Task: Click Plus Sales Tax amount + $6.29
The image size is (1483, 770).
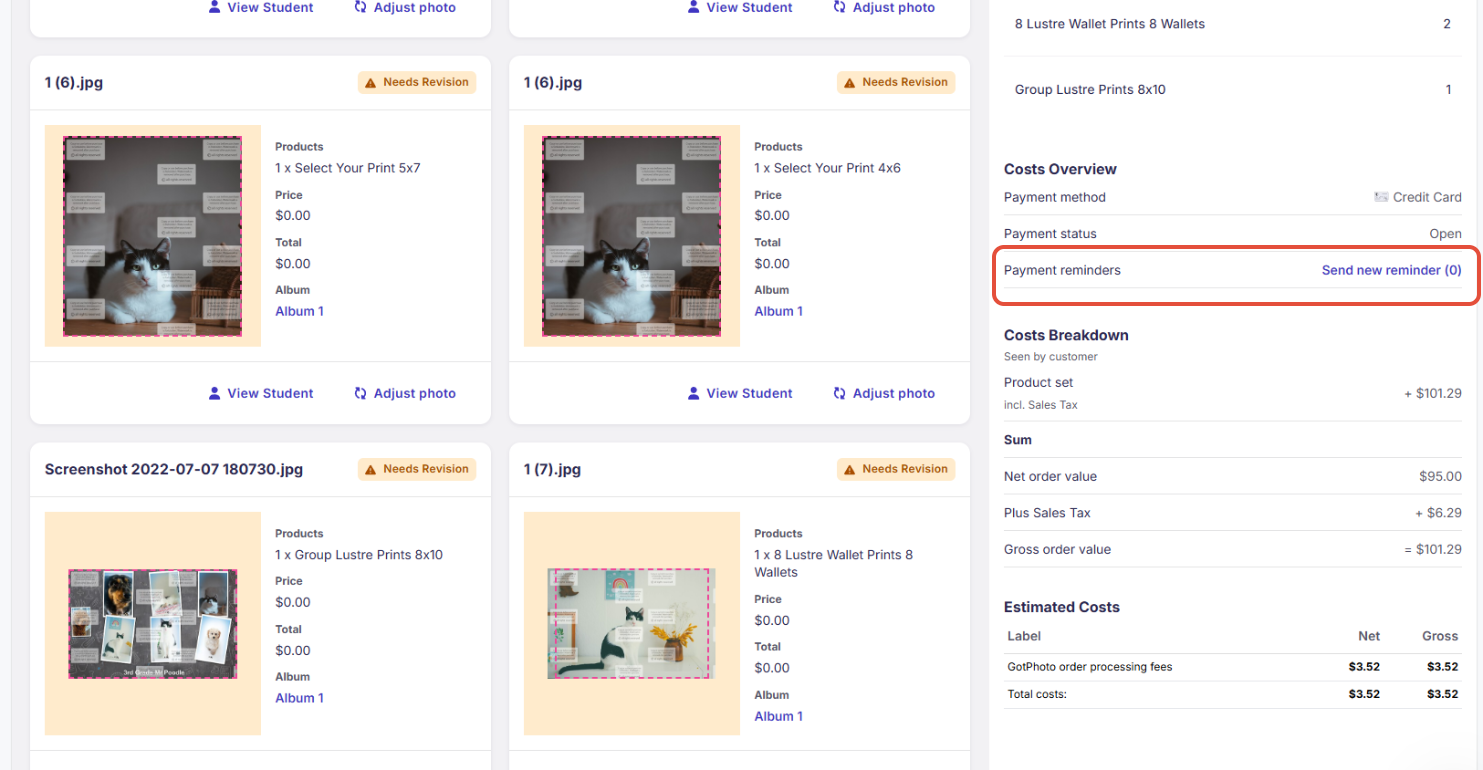Action: (x=1438, y=513)
